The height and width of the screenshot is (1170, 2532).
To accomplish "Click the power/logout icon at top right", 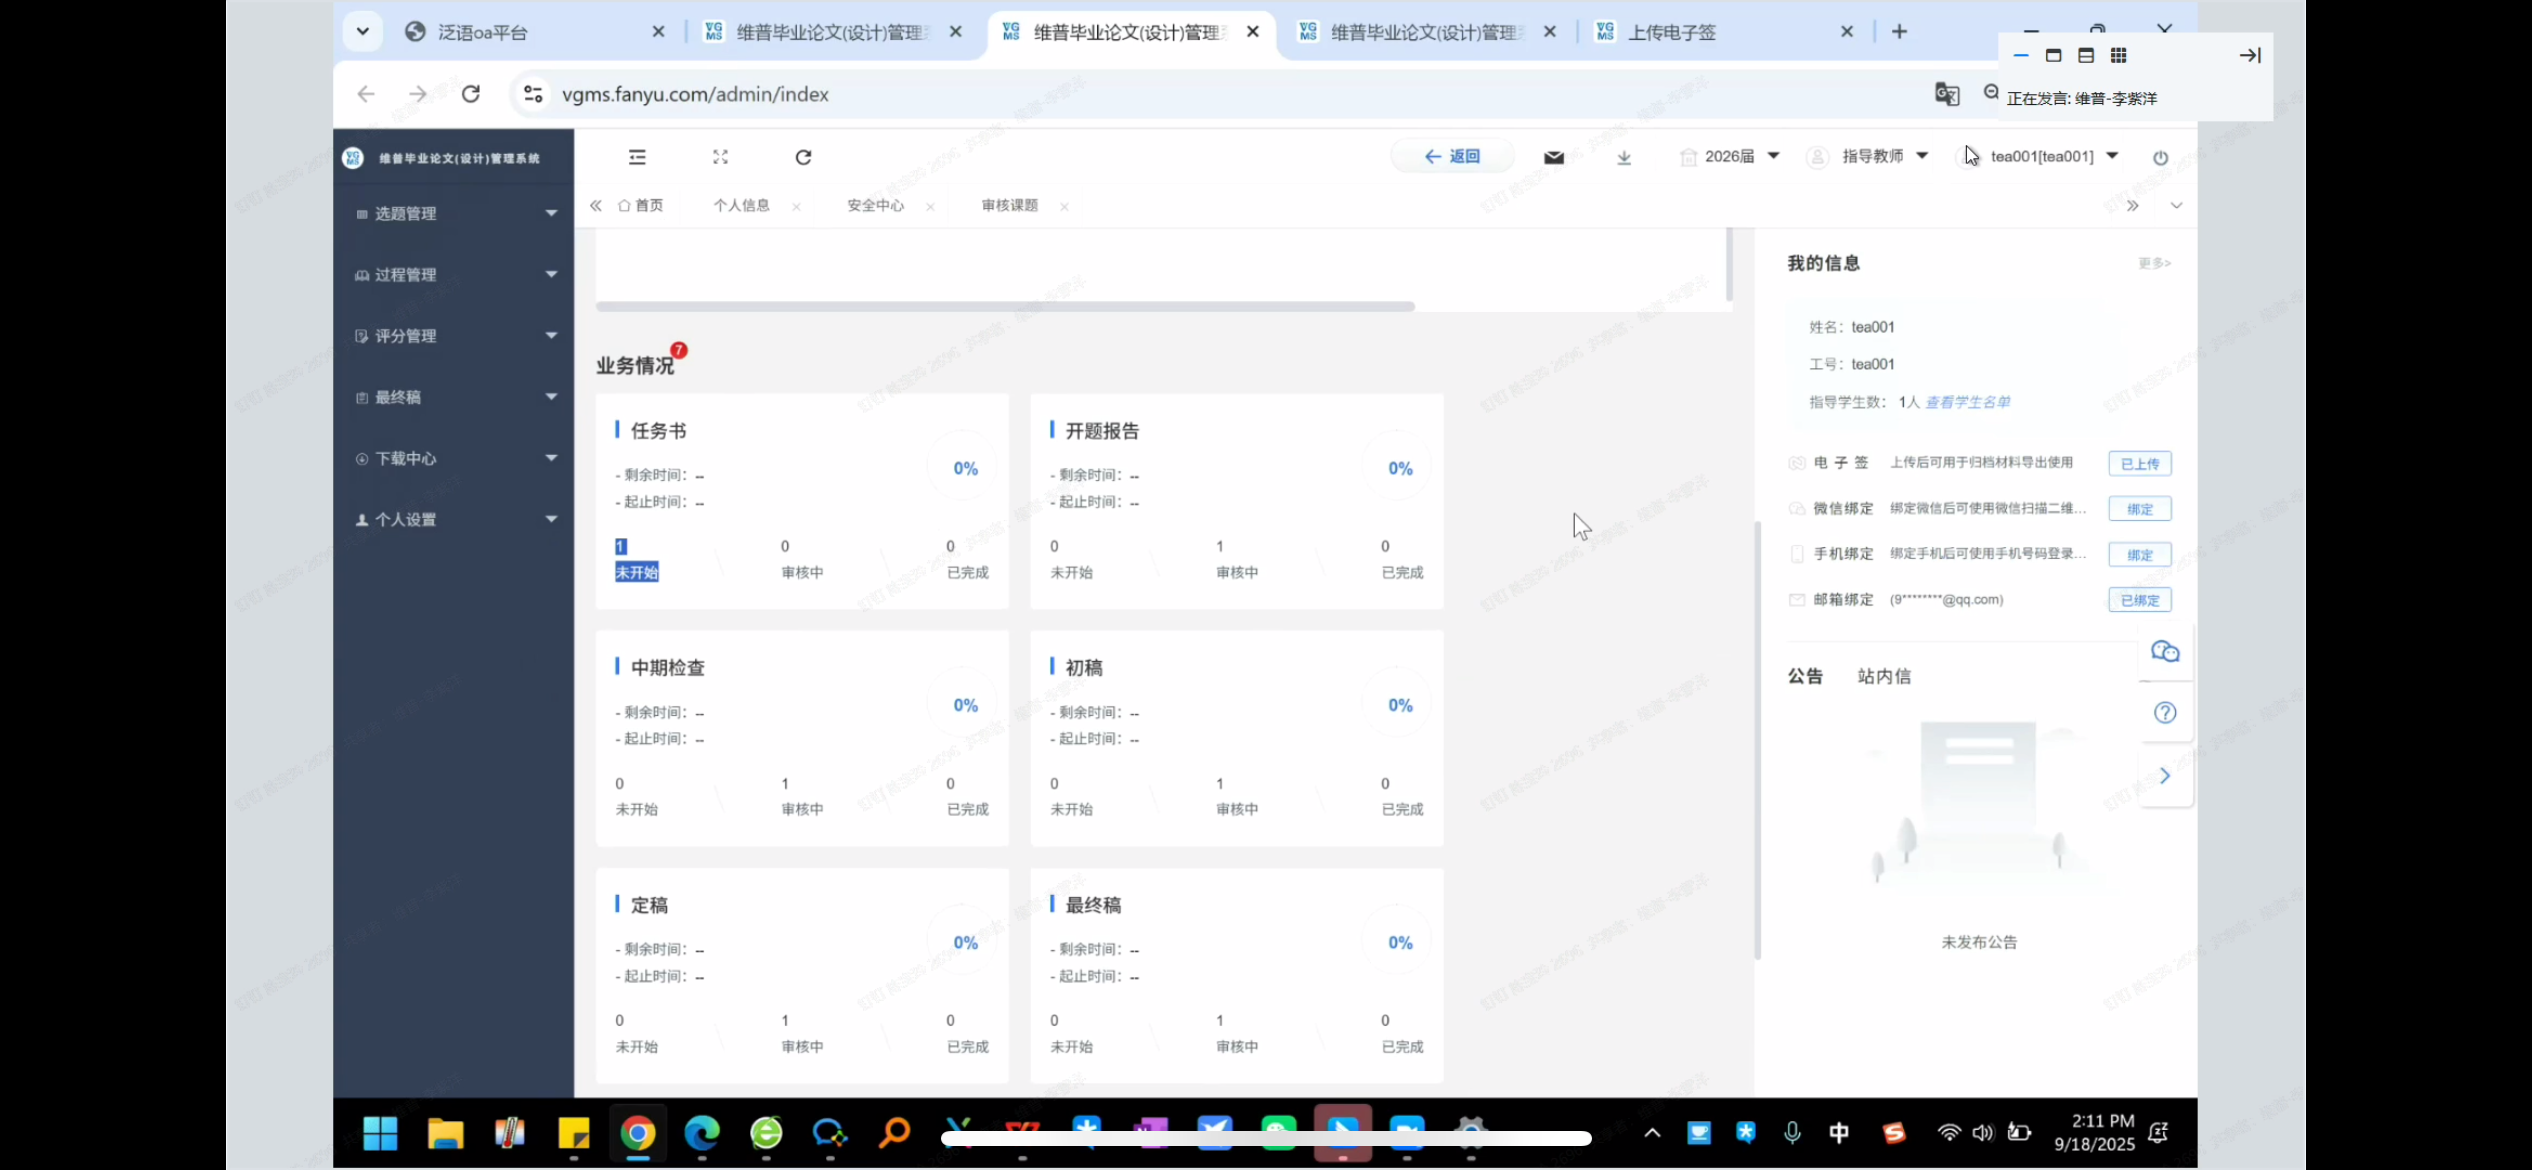I will coord(2160,157).
